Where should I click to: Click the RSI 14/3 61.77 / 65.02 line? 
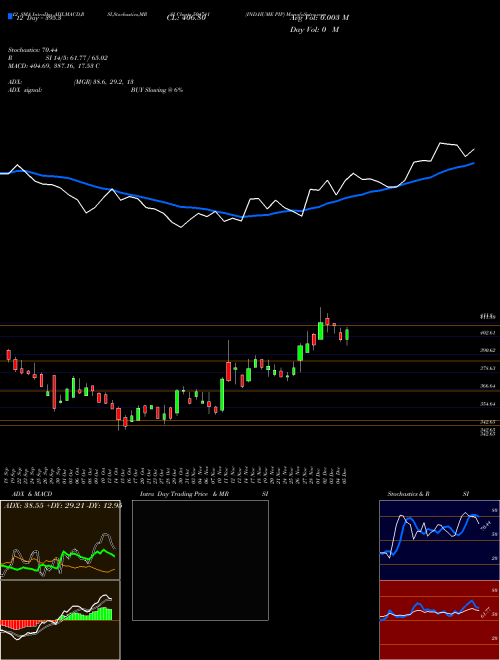[58, 58]
